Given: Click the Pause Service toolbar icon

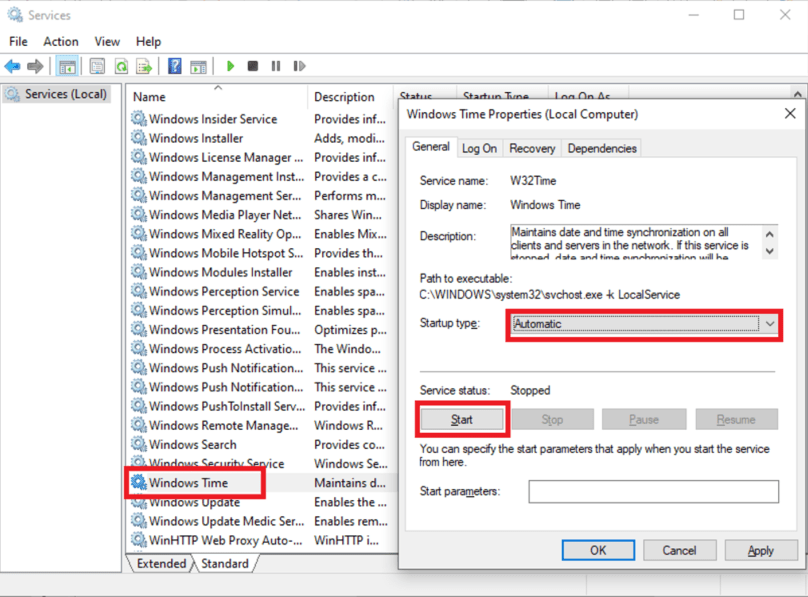Looking at the screenshot, I should pyautogui.click(x=277, y=66).
